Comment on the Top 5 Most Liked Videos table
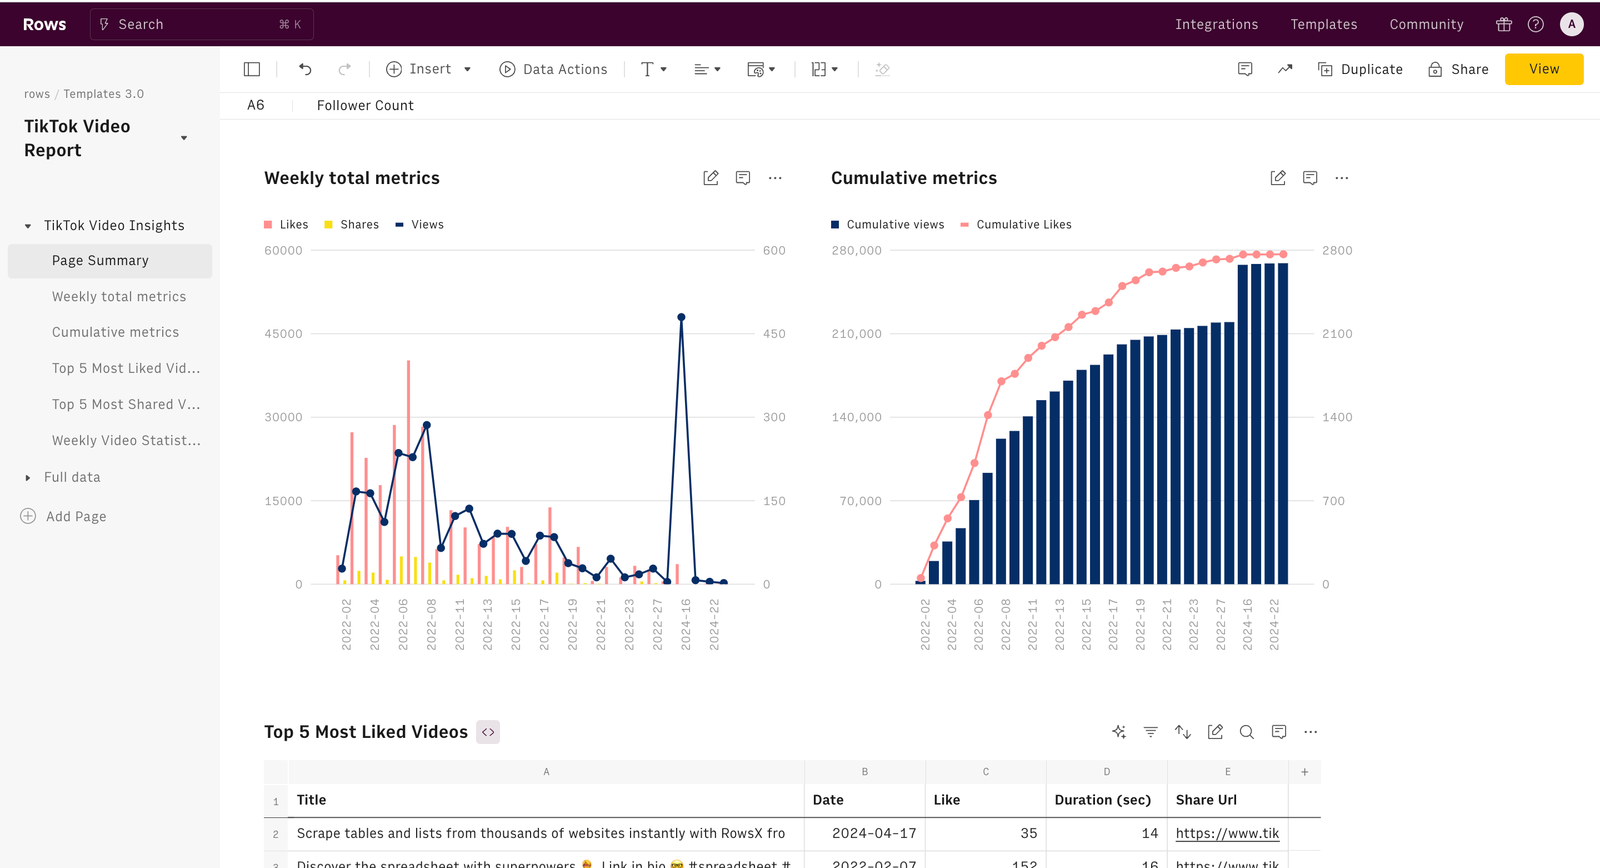Image resolution: width=1600 pixels, height=868 pixels. pyautogui.click(x=1279, y=732)
